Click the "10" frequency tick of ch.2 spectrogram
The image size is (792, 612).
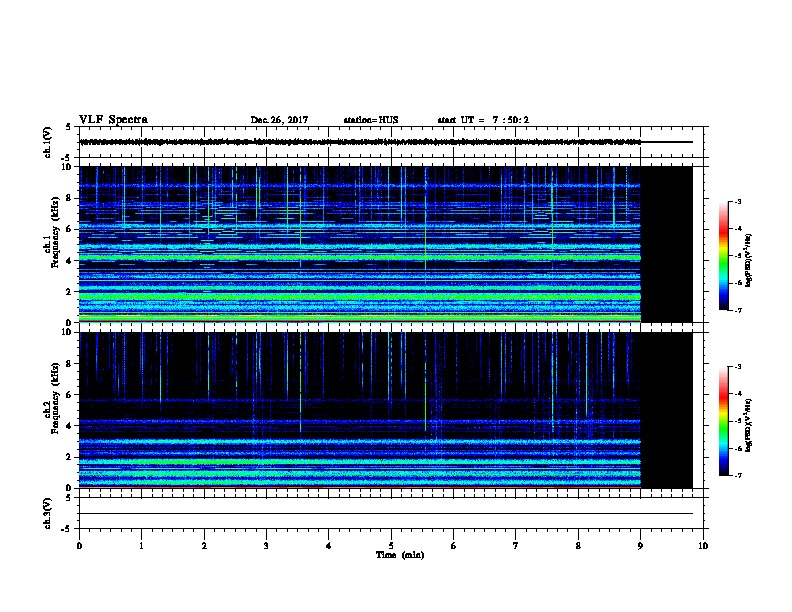click(x=68, y=332)
